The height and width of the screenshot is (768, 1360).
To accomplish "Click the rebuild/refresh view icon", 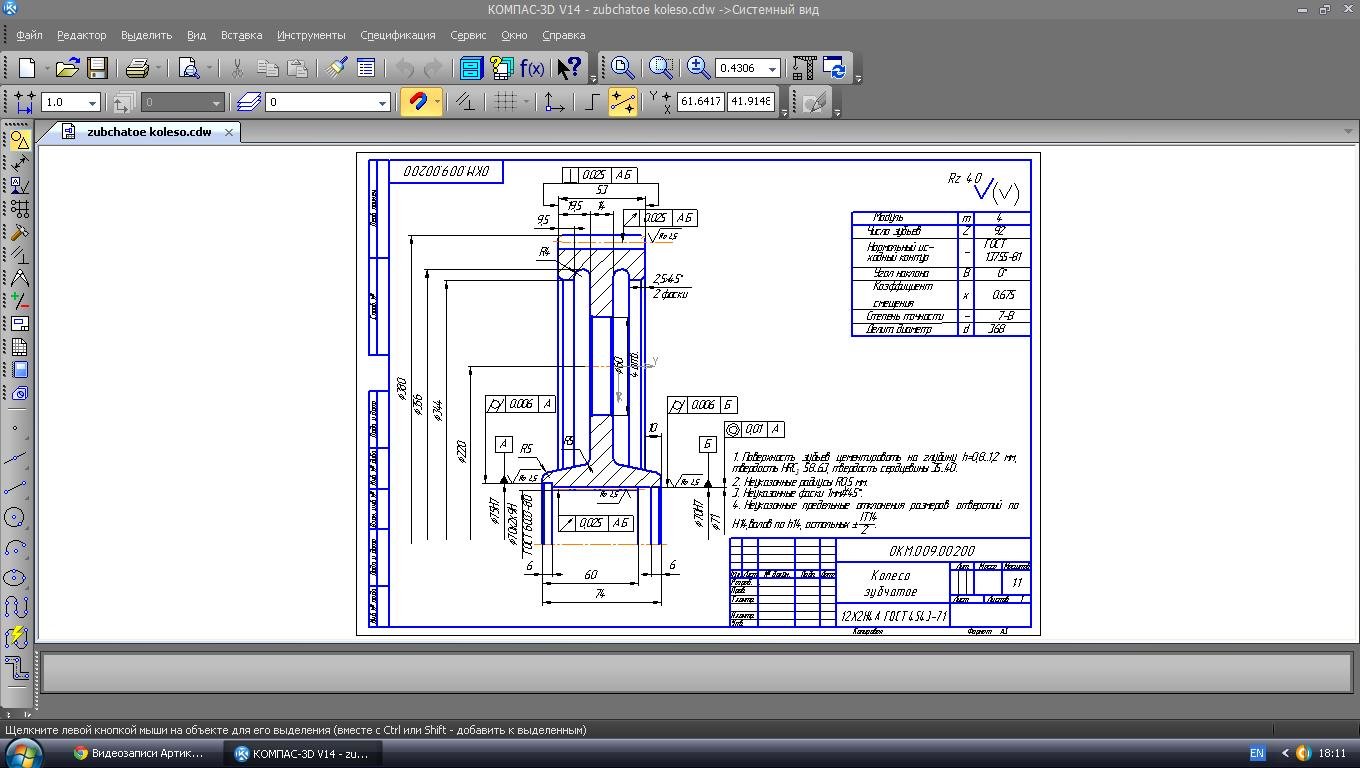I will [x=833, y=68].
